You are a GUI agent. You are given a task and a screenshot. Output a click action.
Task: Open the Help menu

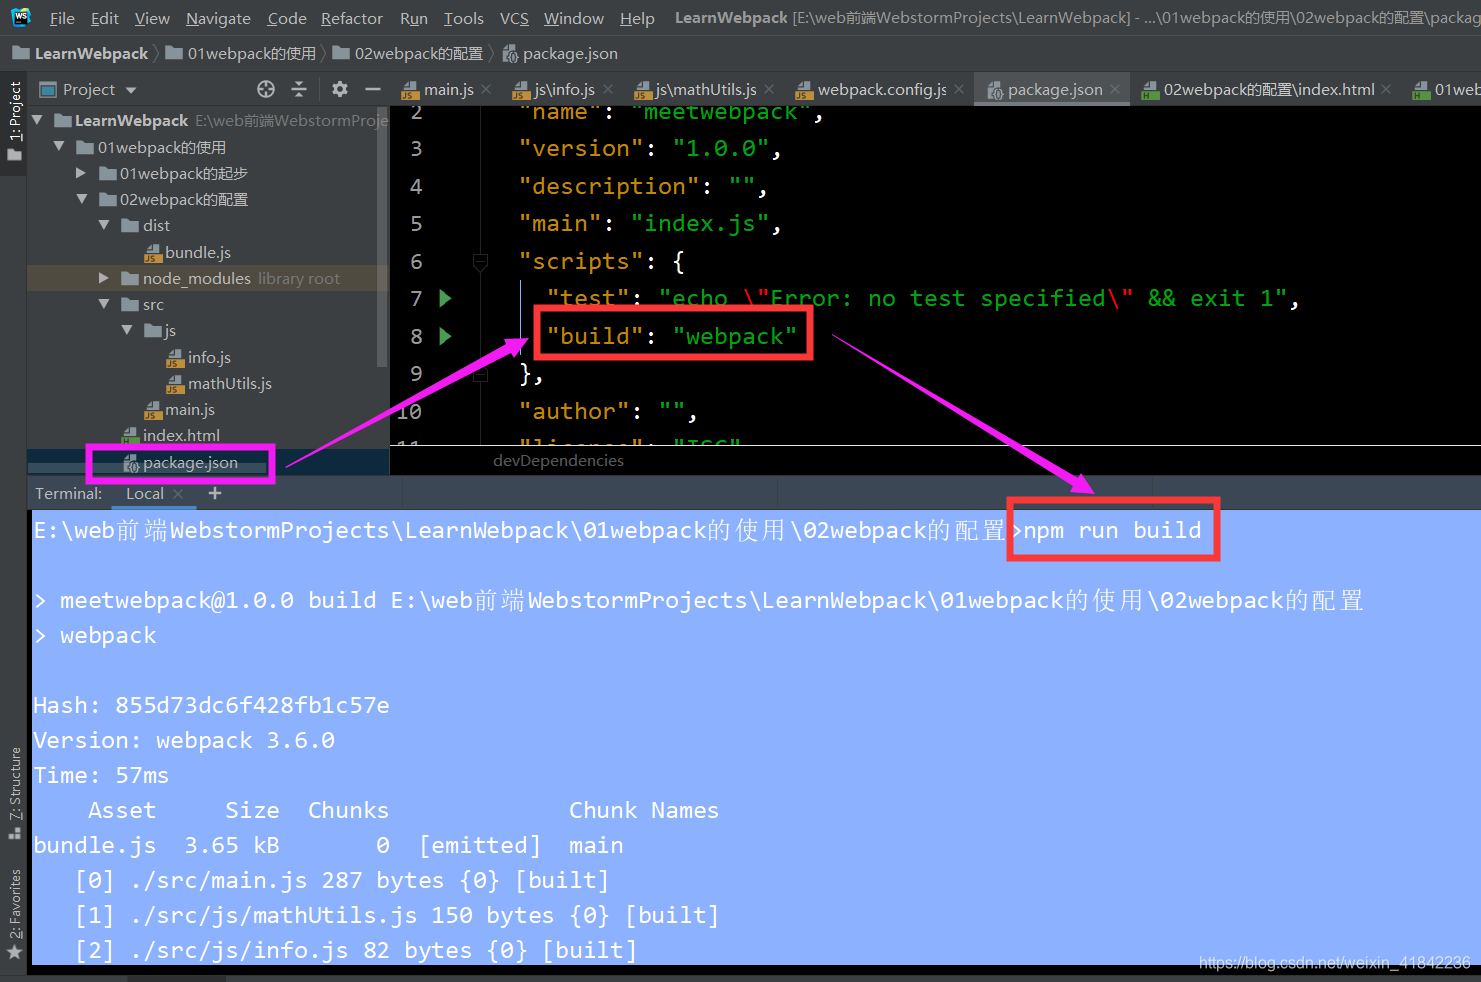(637, 18)
